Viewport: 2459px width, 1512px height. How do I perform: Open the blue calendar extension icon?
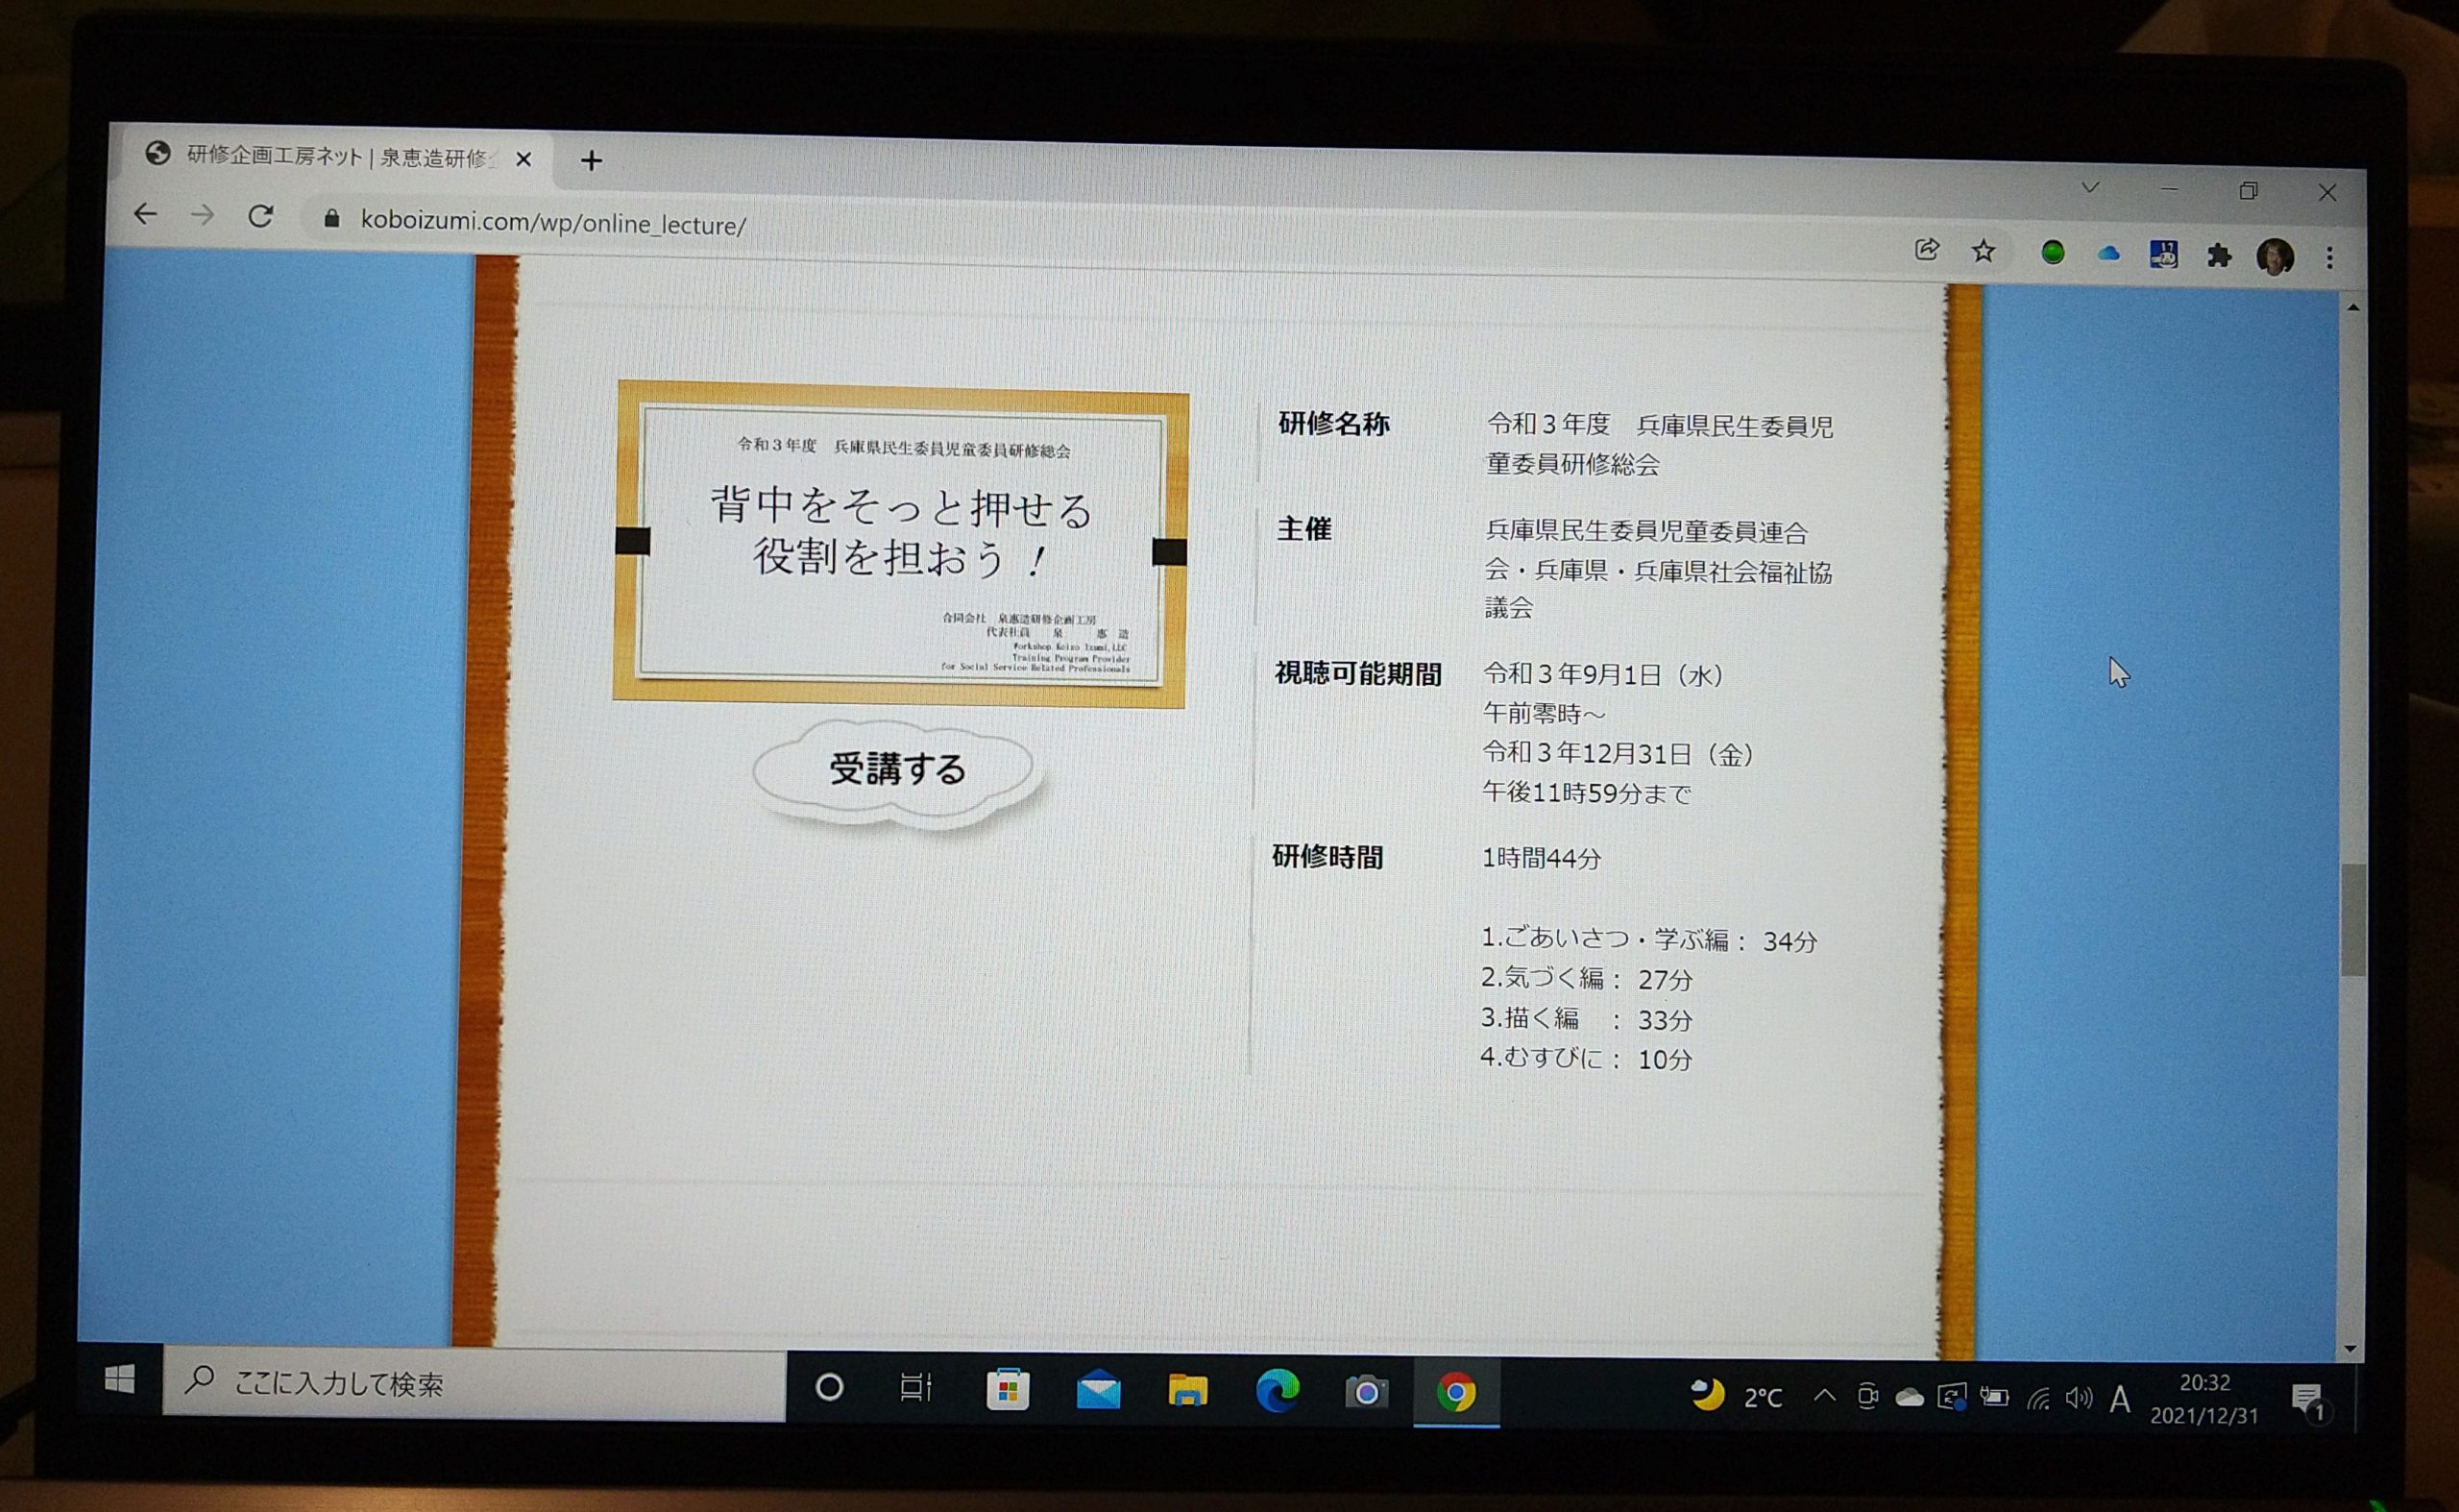pos(2164,255)
